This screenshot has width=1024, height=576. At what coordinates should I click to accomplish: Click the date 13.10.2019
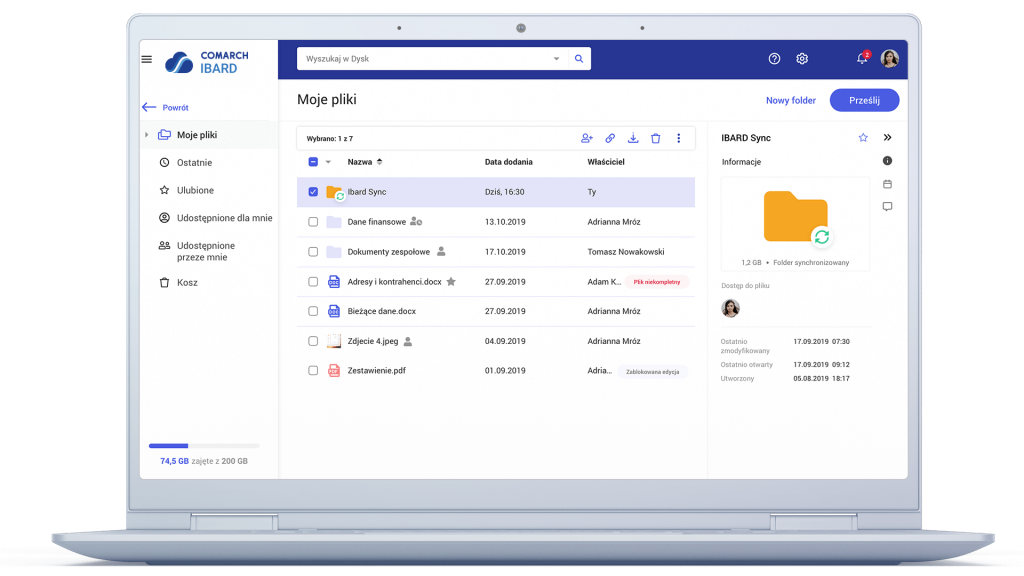[x=505, y=222]
